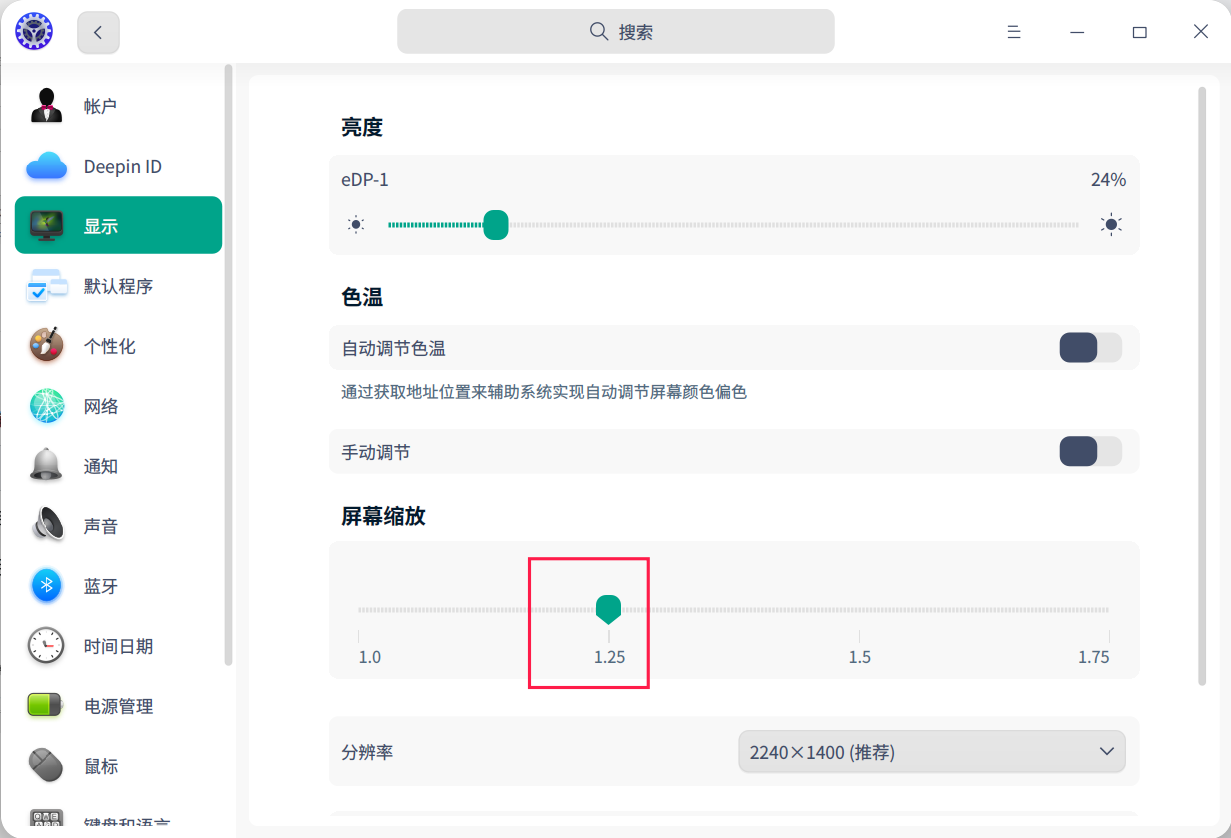The image size is (1231, 838).
Task: Set screen scale to 1.75
Action: pyautogui.click(x=1094, y=657)
